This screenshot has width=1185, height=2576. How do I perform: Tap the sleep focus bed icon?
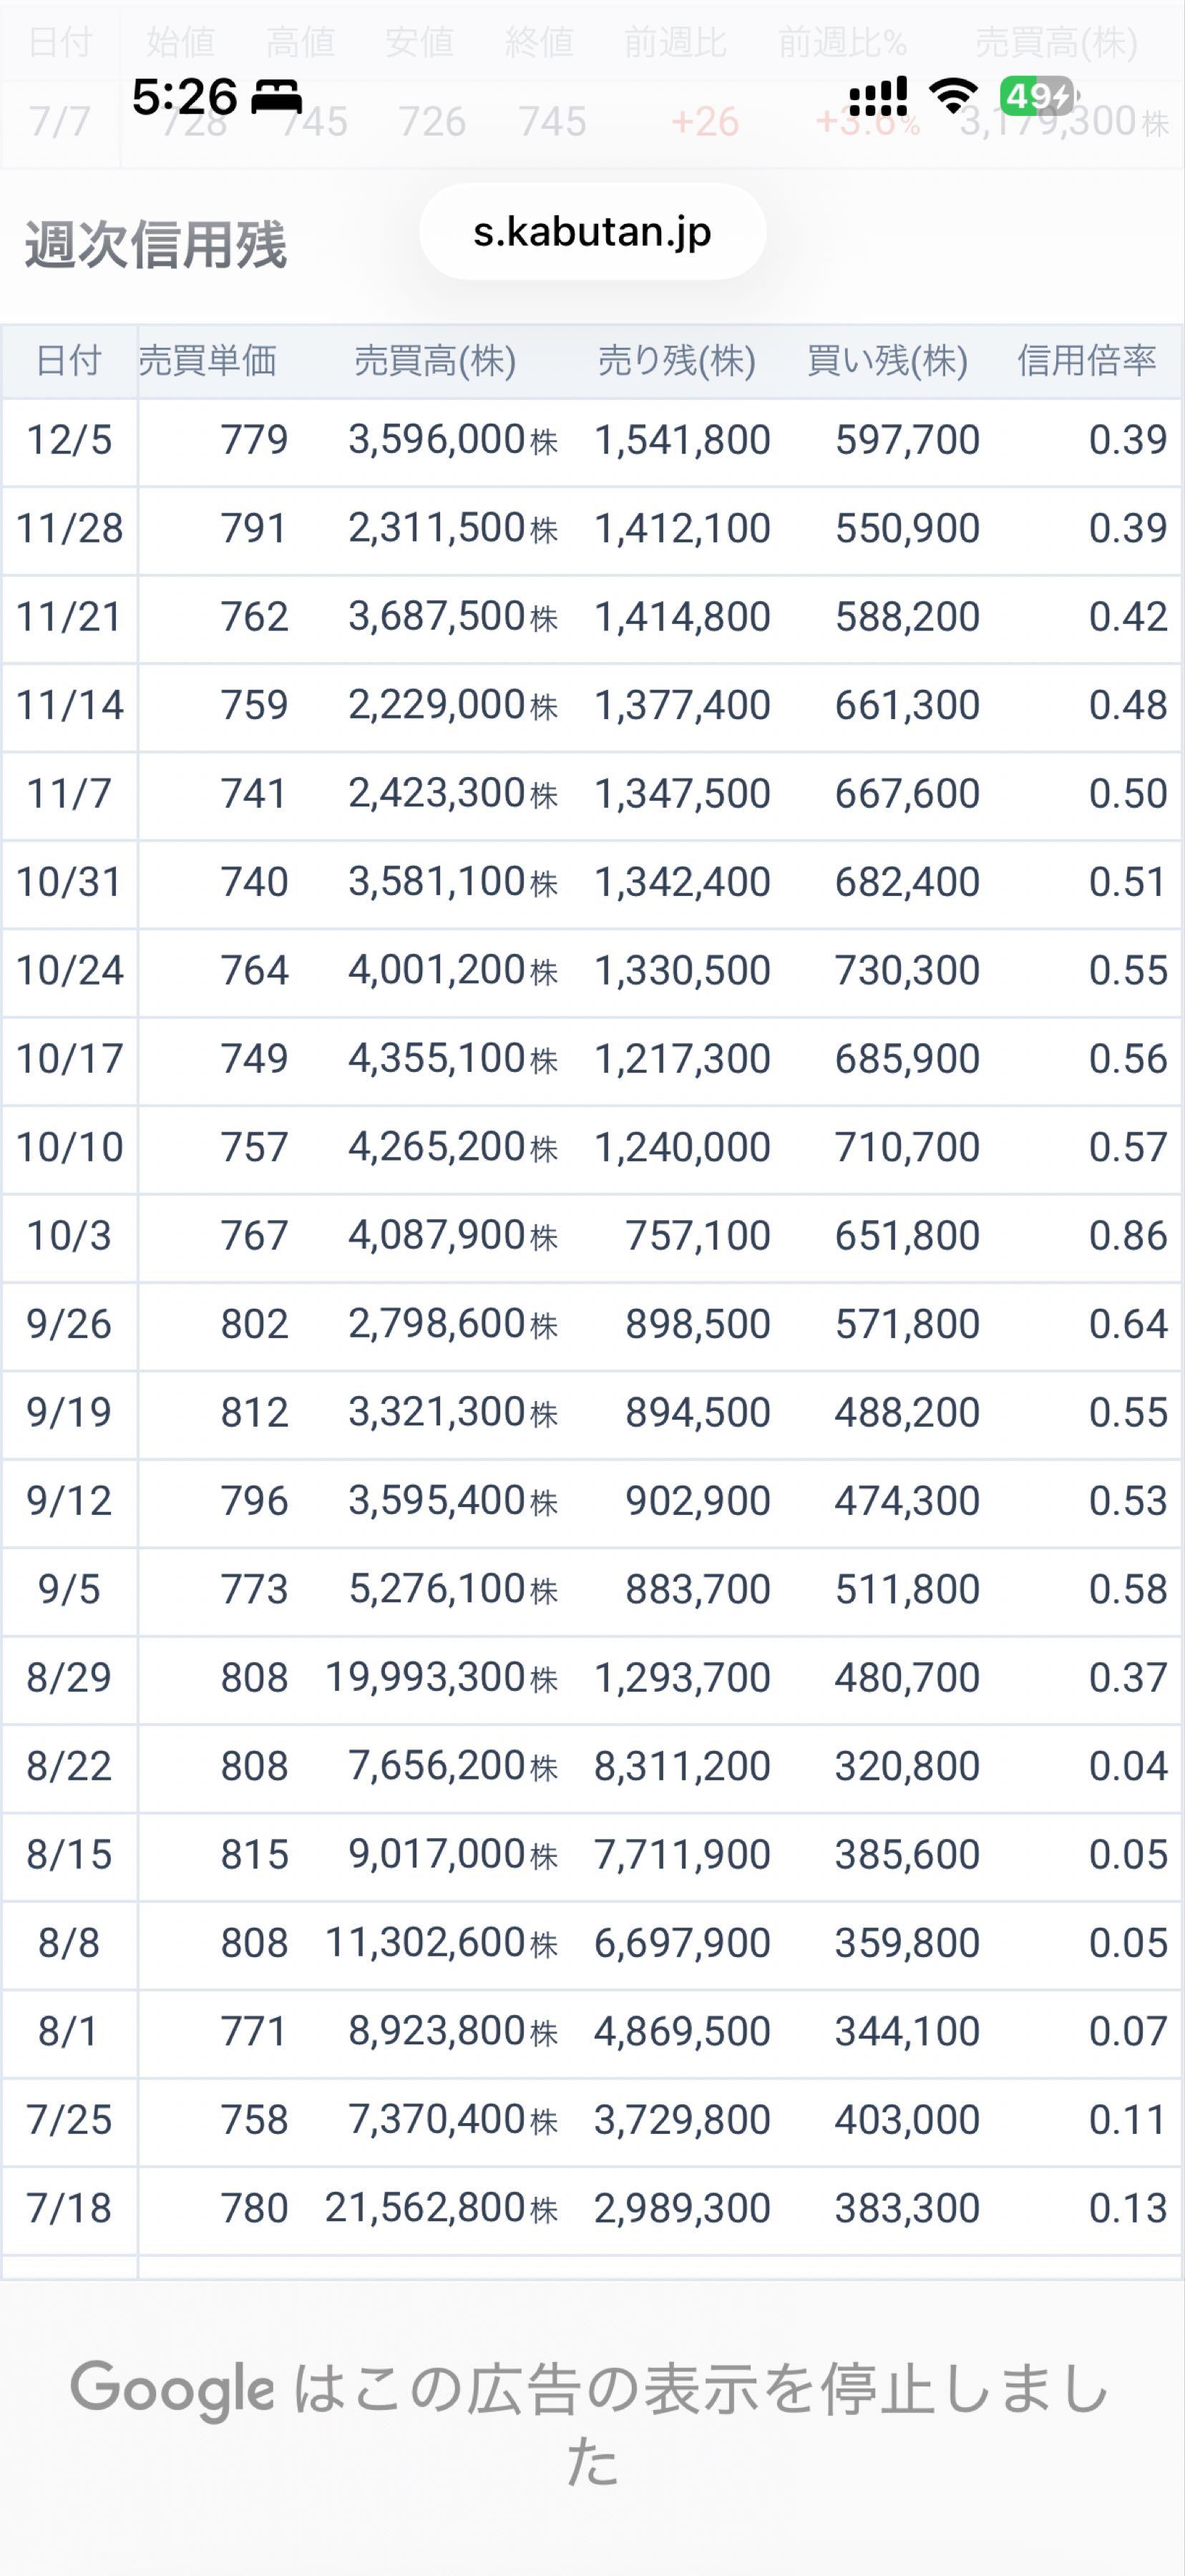(x=276, y=97)
